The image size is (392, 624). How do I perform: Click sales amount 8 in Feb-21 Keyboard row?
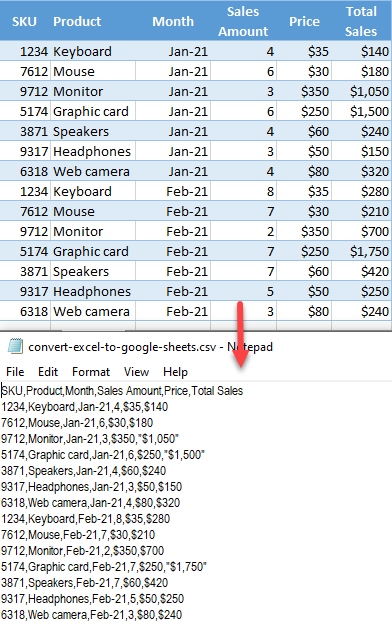point(243,191)
